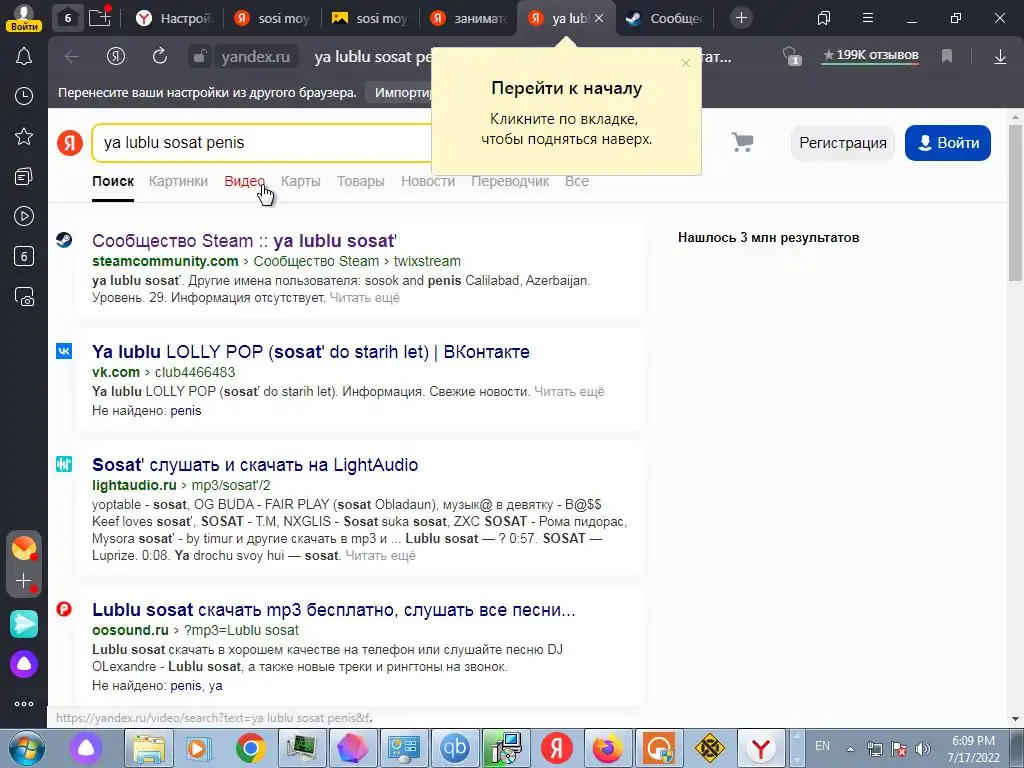Open tab count 6 icon in sidebar

pyautogui.click(x=24, y=256)
